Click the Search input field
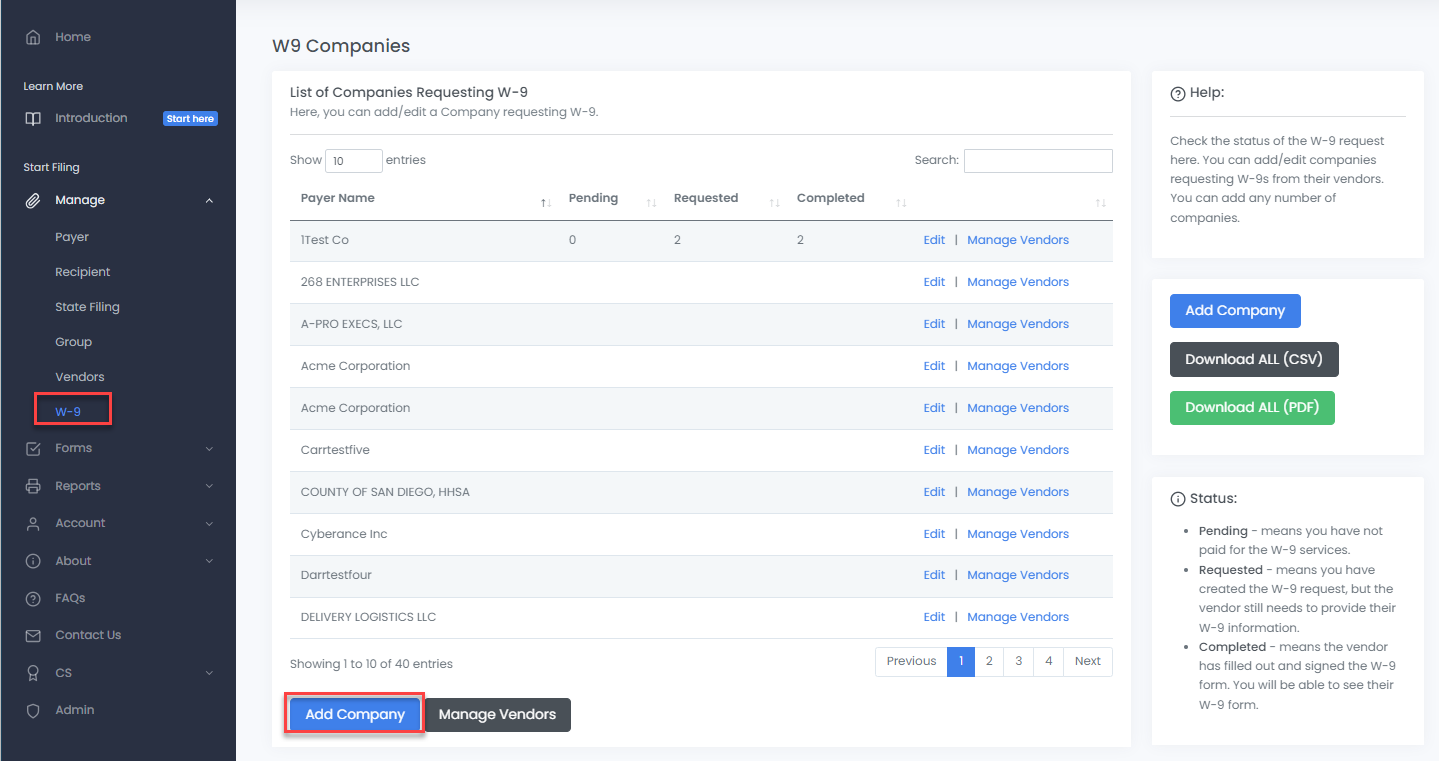This screenshot has width=1439, height=761. tap(1037, 160)
